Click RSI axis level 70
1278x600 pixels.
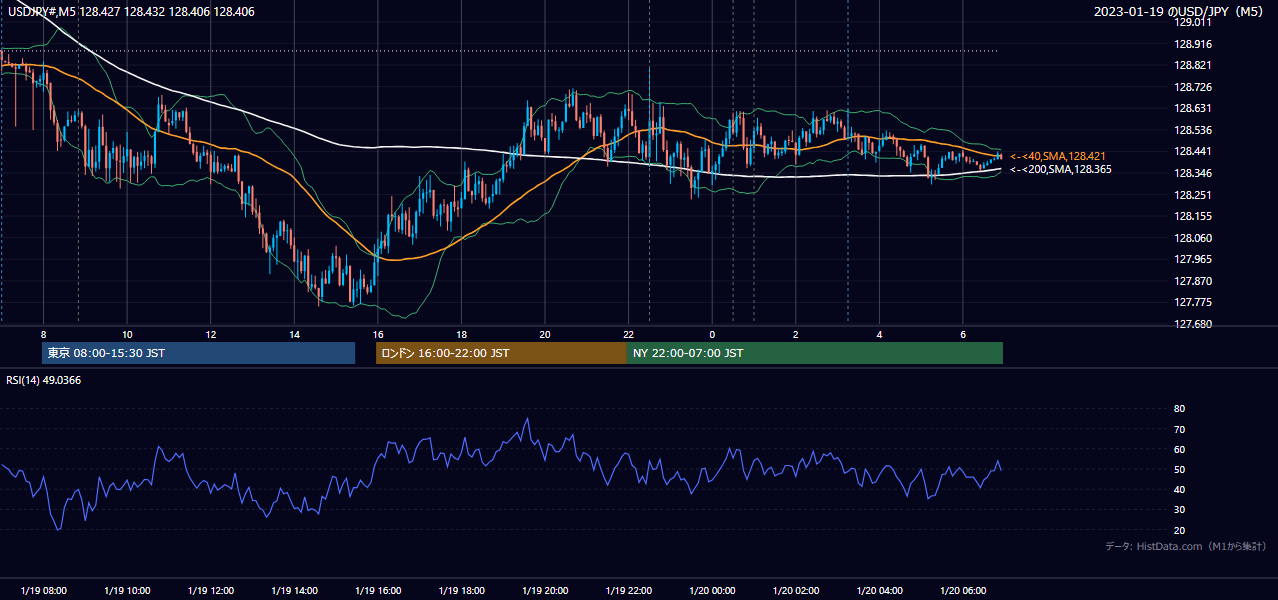1179,429
